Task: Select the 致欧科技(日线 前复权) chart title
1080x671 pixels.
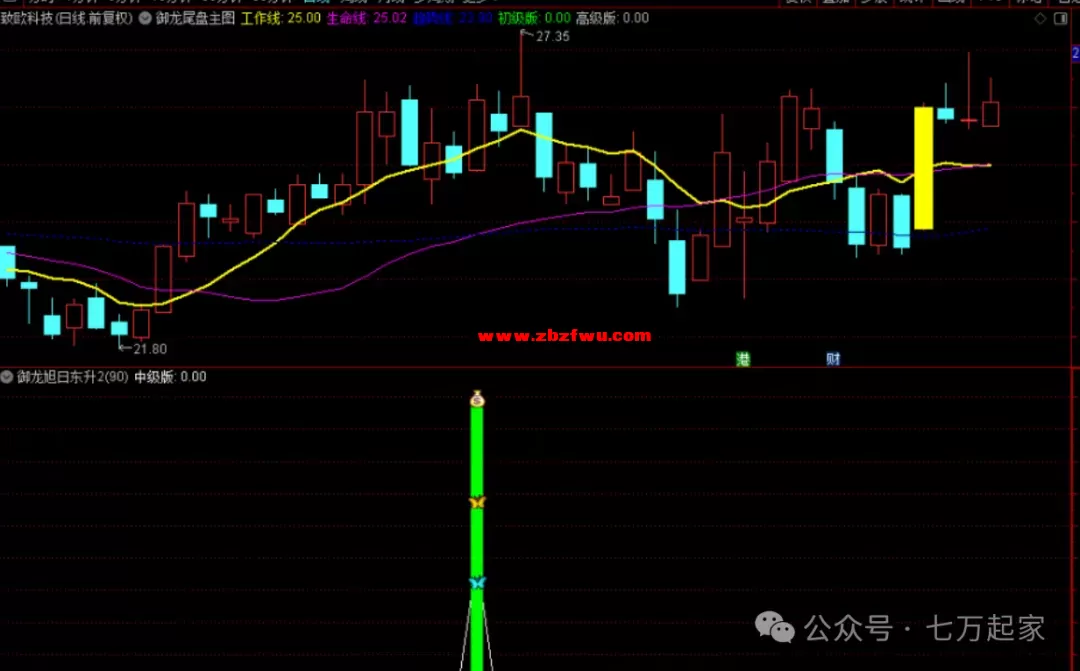Action: pyautogui.click(x=67, y=19)
